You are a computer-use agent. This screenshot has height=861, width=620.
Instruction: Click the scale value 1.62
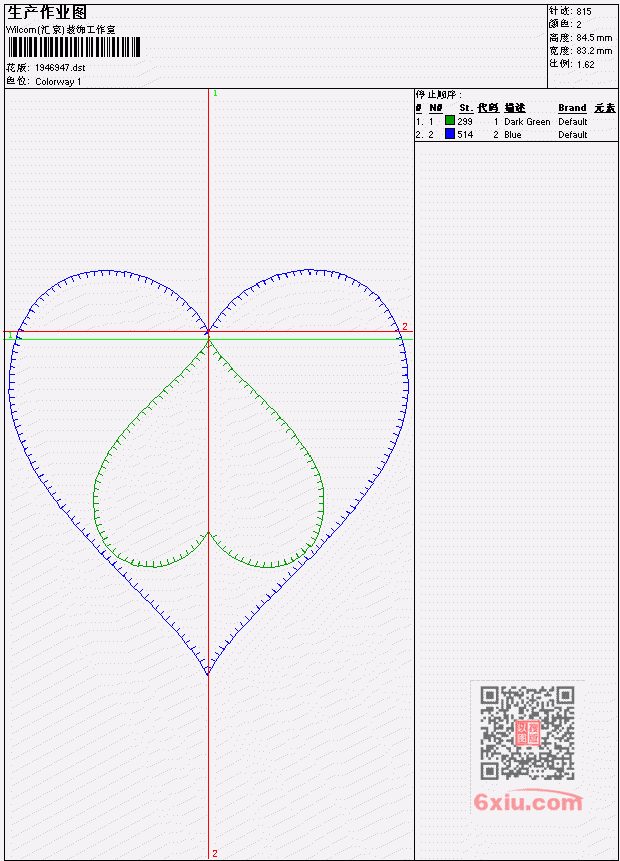point(585,64)
